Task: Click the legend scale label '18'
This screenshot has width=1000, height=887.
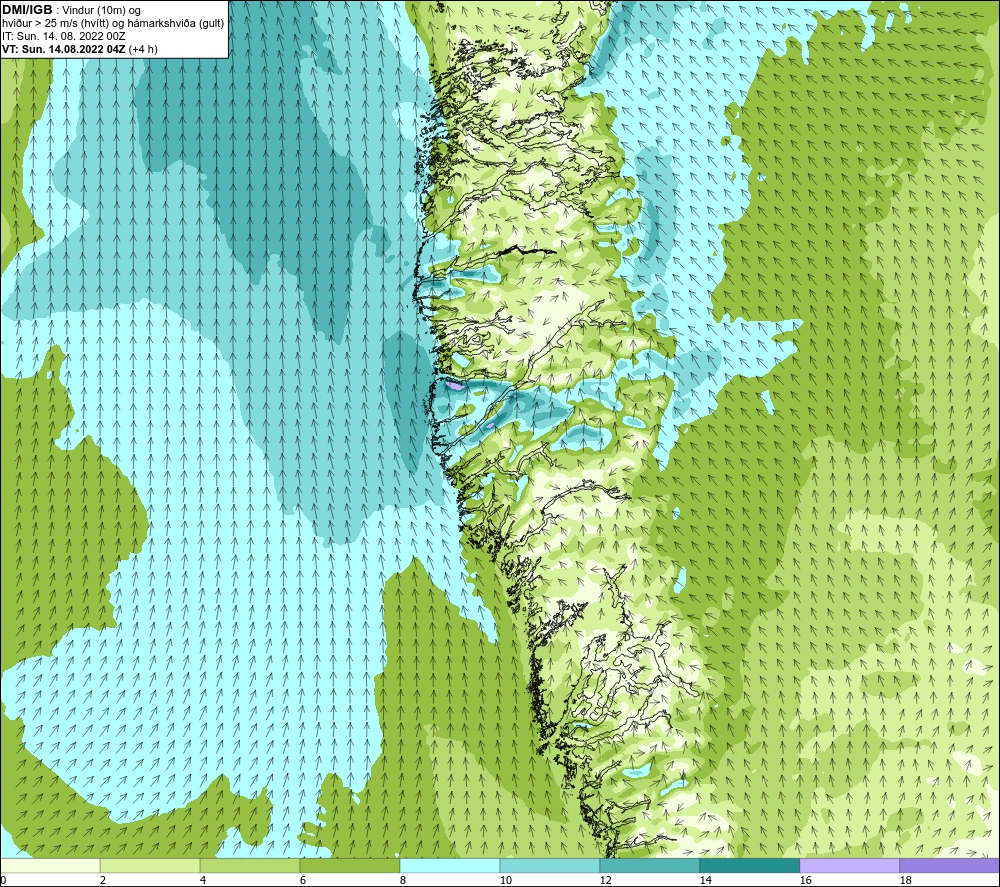Action: pos(905,881)
